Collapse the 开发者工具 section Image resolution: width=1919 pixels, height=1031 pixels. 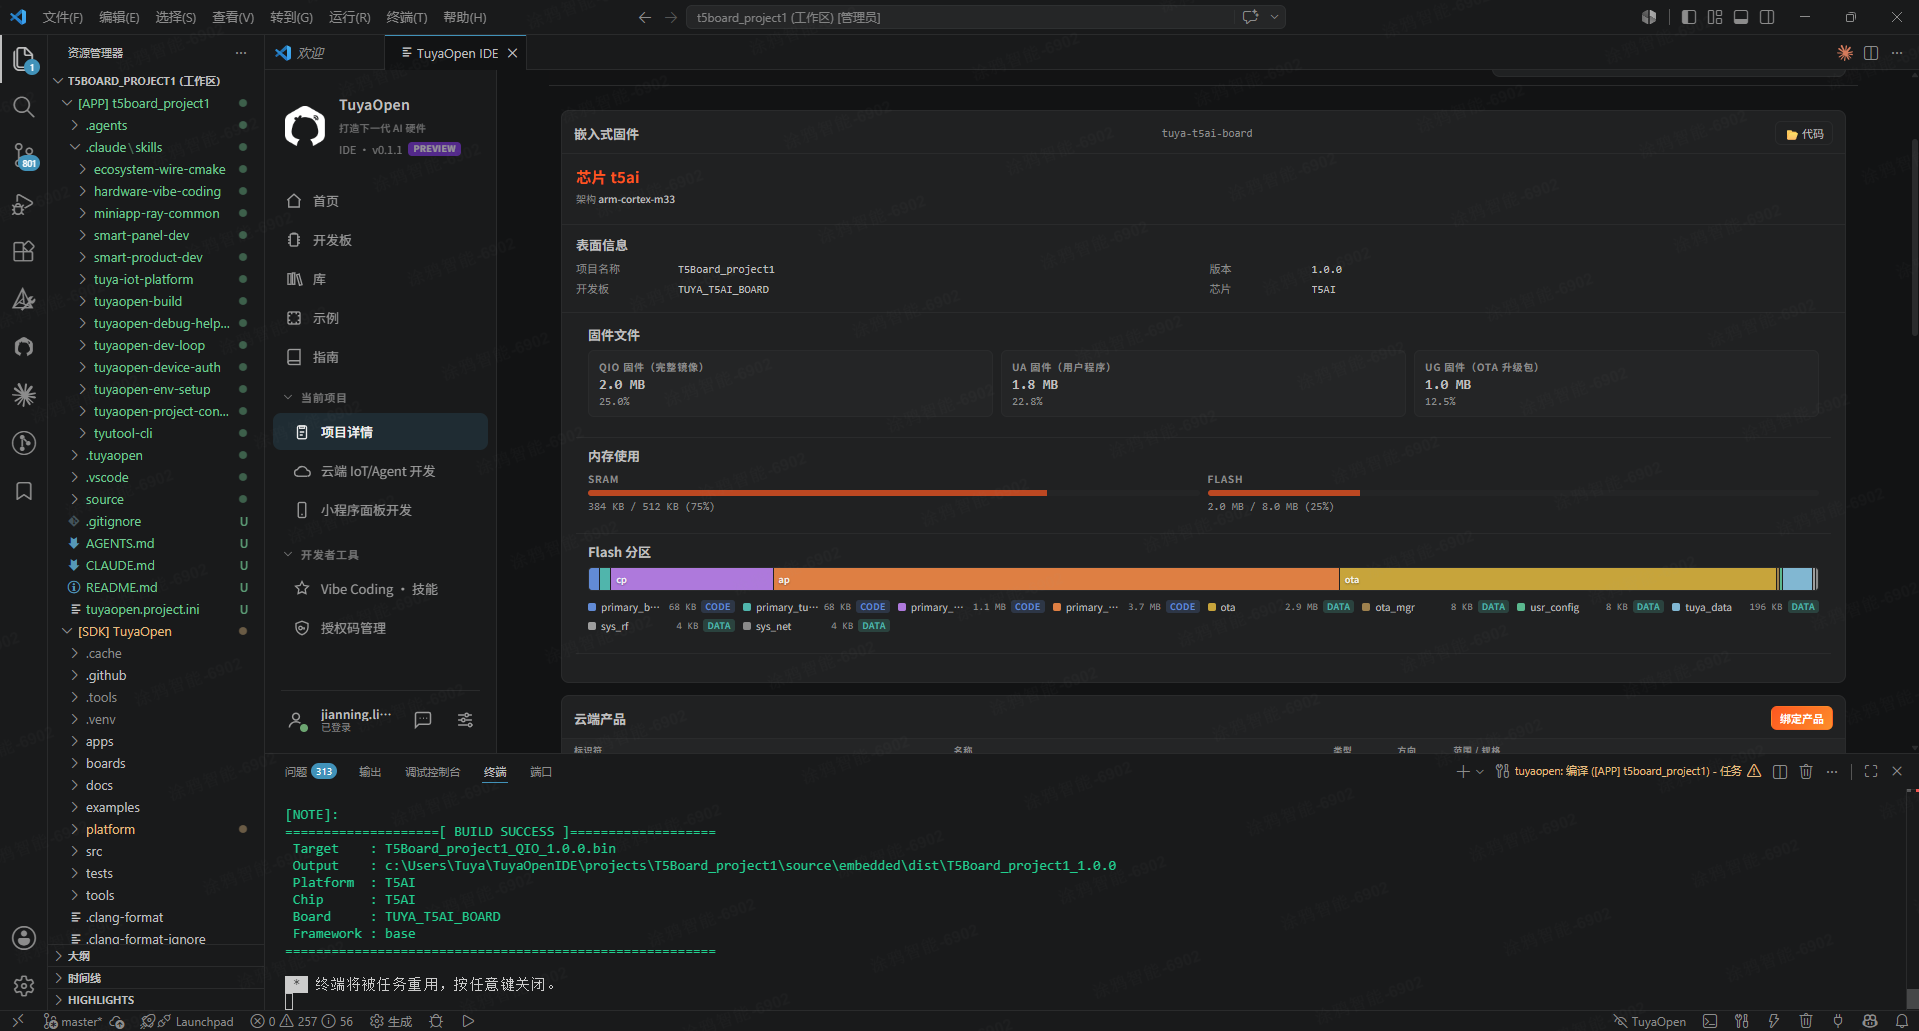coord(321,555)
